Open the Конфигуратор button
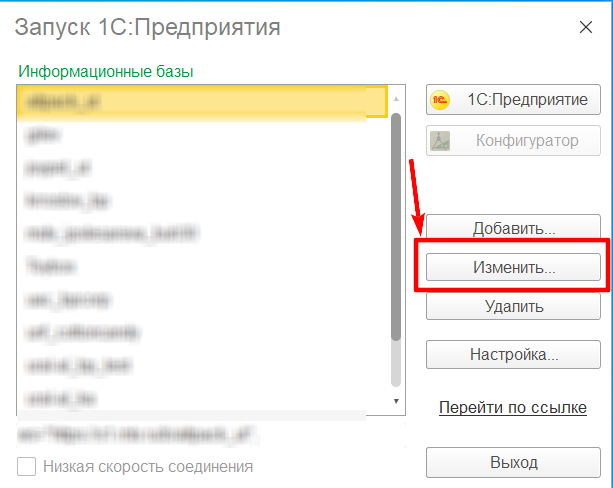 click(x=513, y=140)
